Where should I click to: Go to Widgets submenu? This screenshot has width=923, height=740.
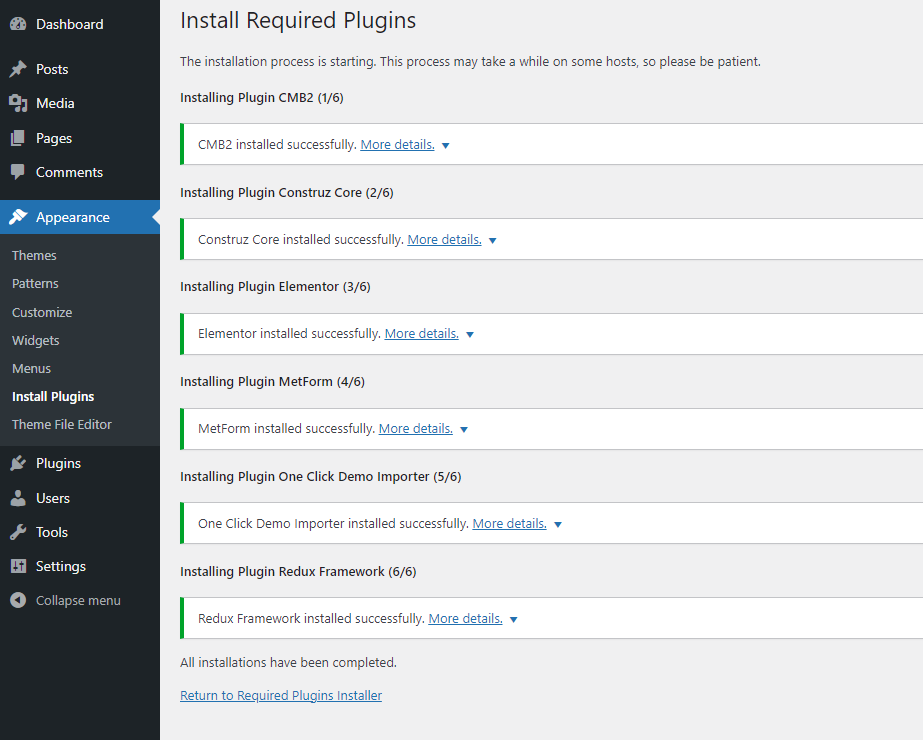(35, 340)
